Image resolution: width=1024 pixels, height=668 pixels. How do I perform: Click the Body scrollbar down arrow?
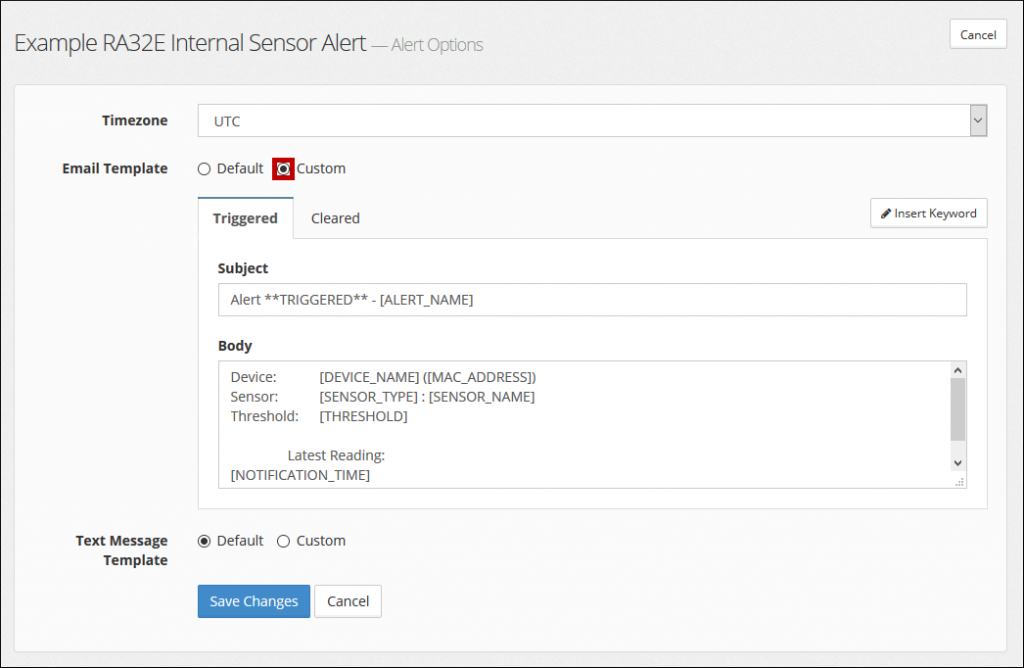tap(957, 463)
